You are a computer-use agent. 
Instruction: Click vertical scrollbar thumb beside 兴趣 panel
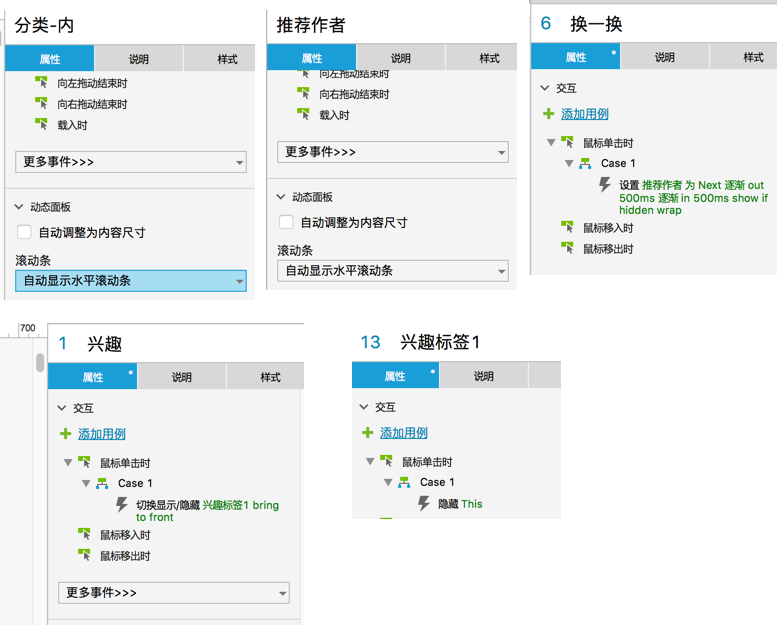(40, 362)
